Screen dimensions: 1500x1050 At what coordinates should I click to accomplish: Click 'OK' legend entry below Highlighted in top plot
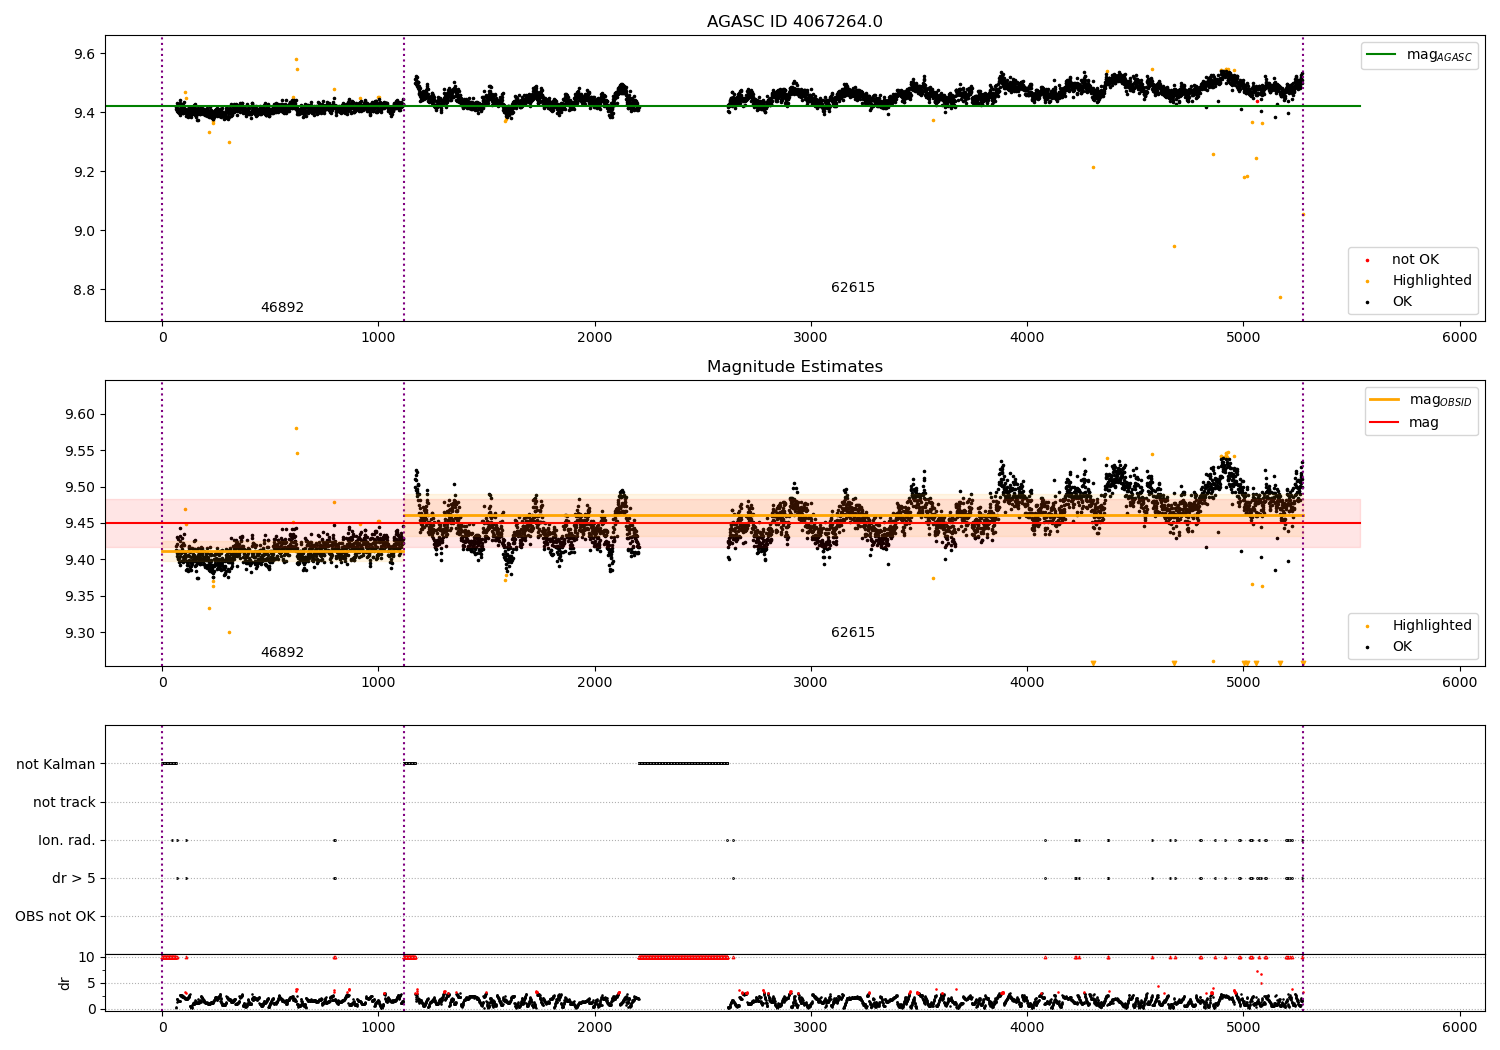tap(1402, 302)
